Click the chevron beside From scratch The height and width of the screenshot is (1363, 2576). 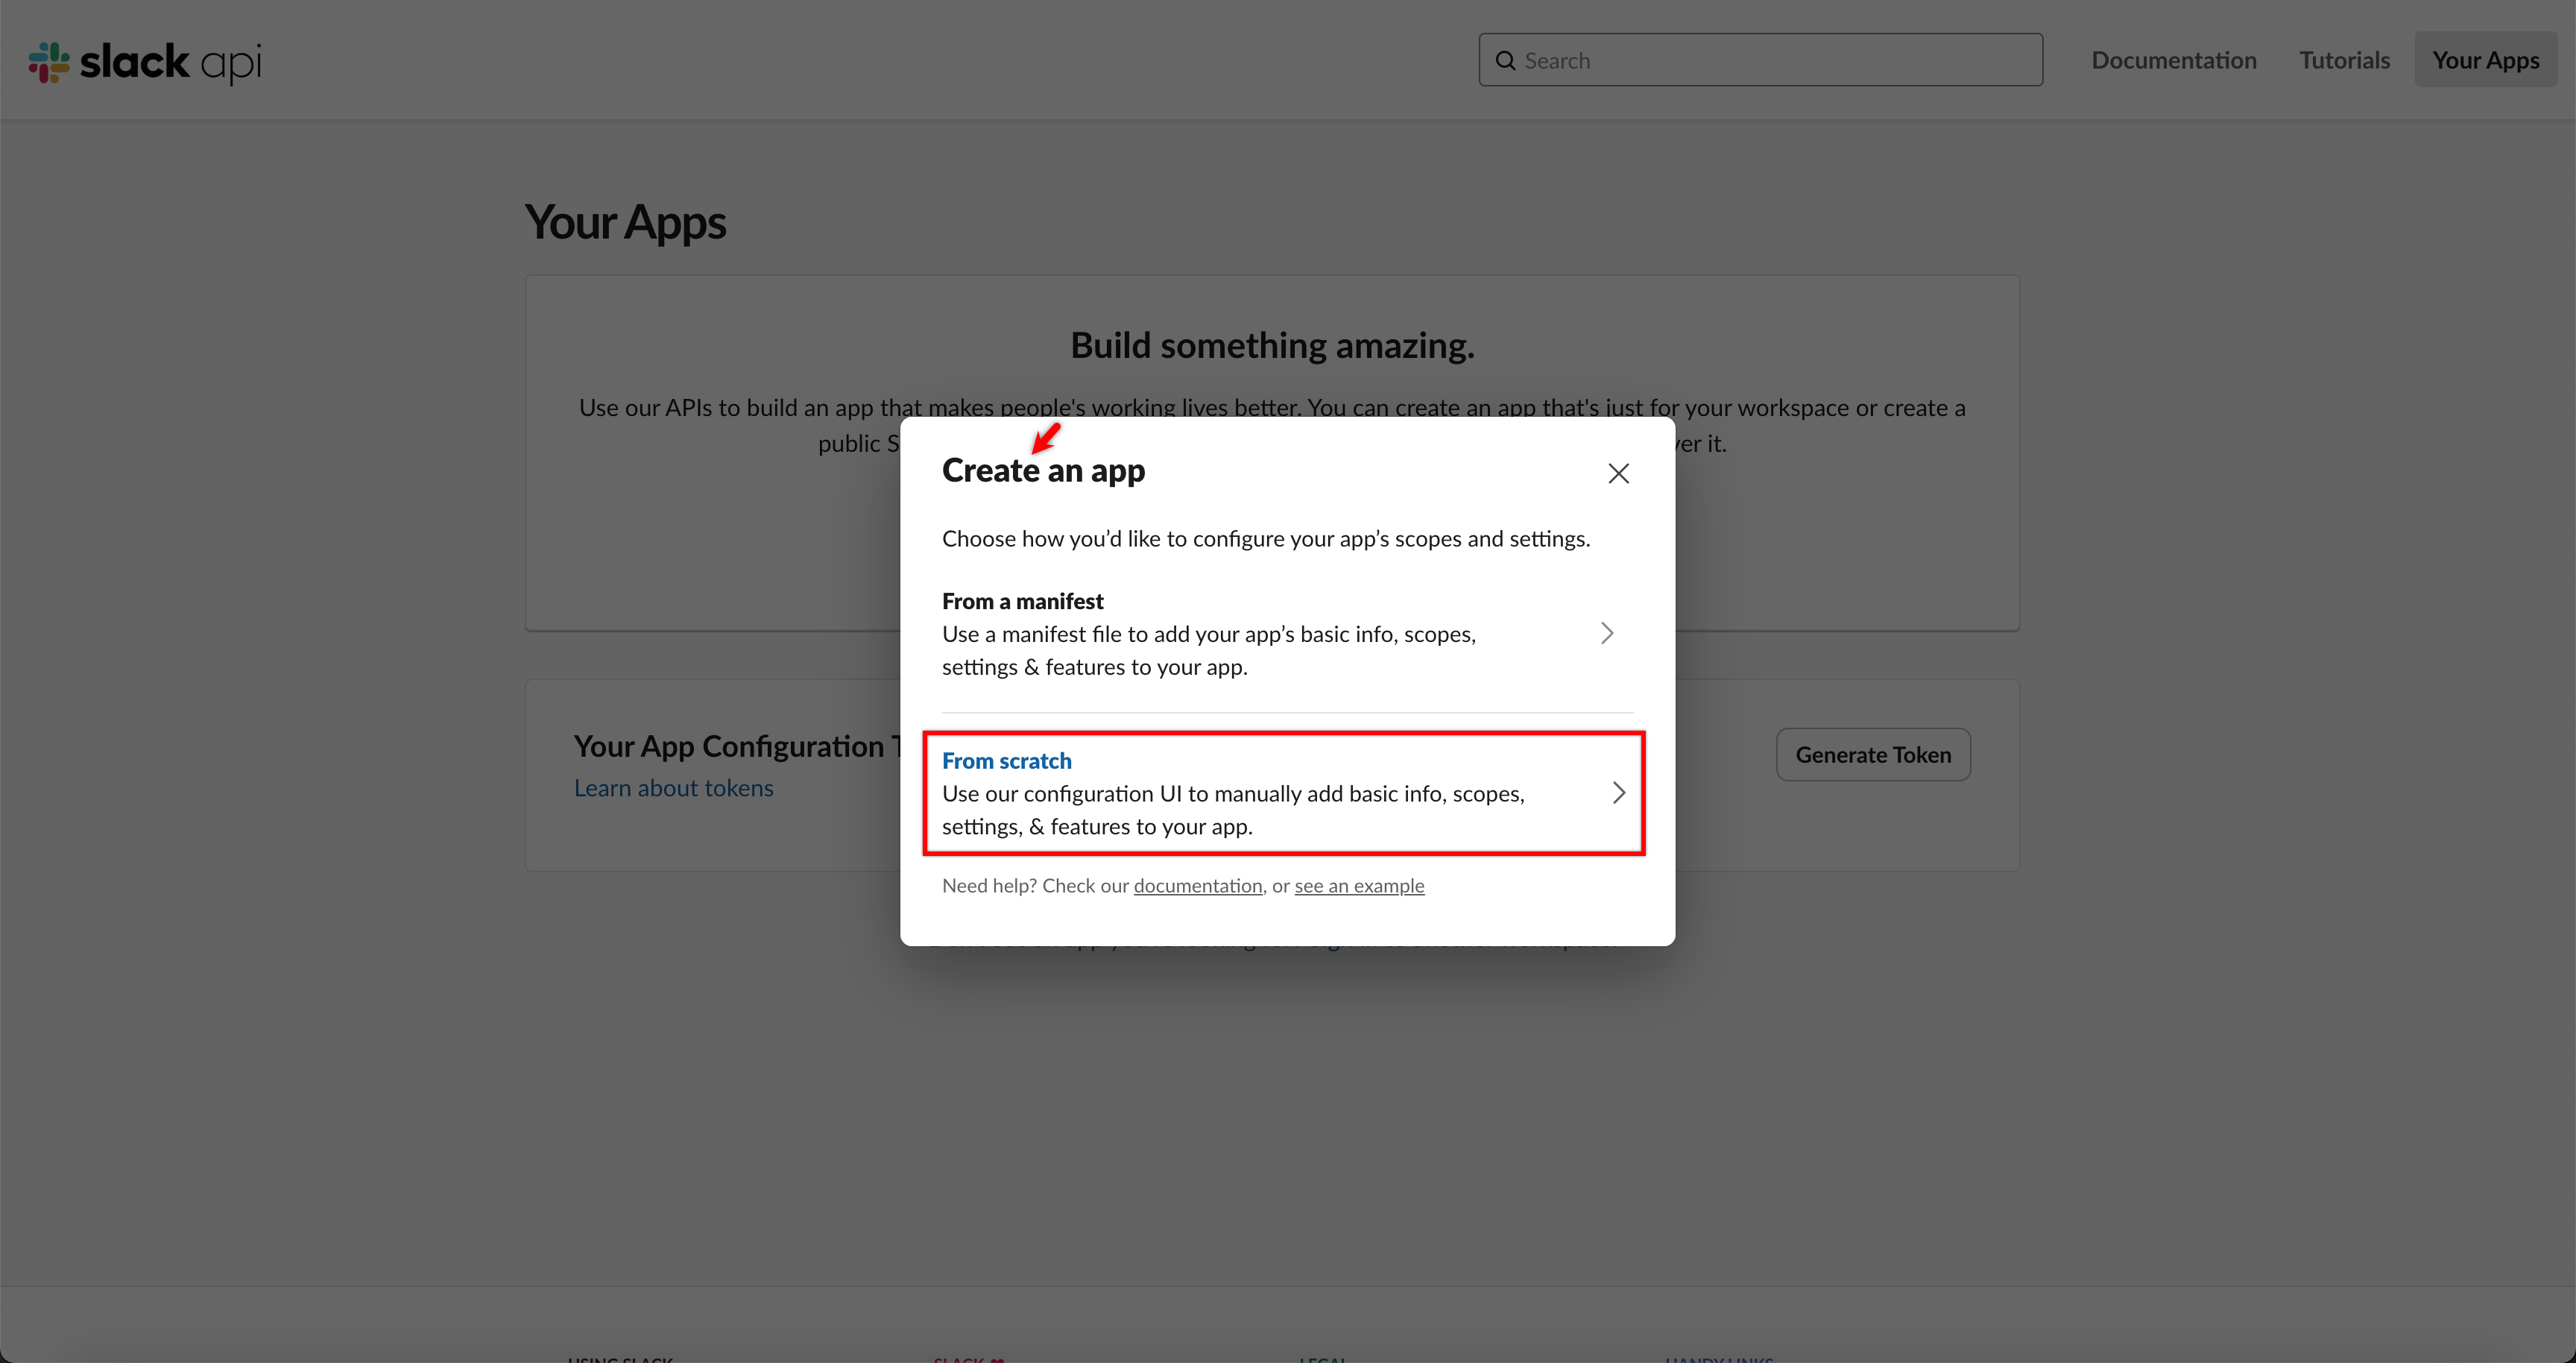coord(1618,793)
